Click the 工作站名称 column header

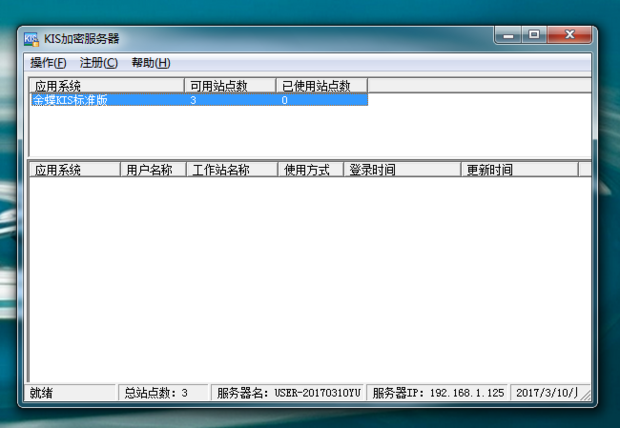point(232,170)
